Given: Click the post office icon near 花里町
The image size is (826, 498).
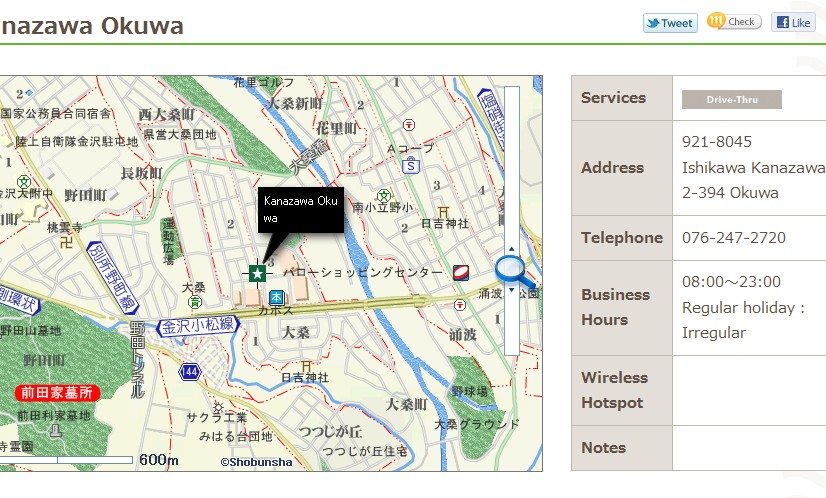Looking at the screenshot, I should pyautogui.click(x=409, y=125).
